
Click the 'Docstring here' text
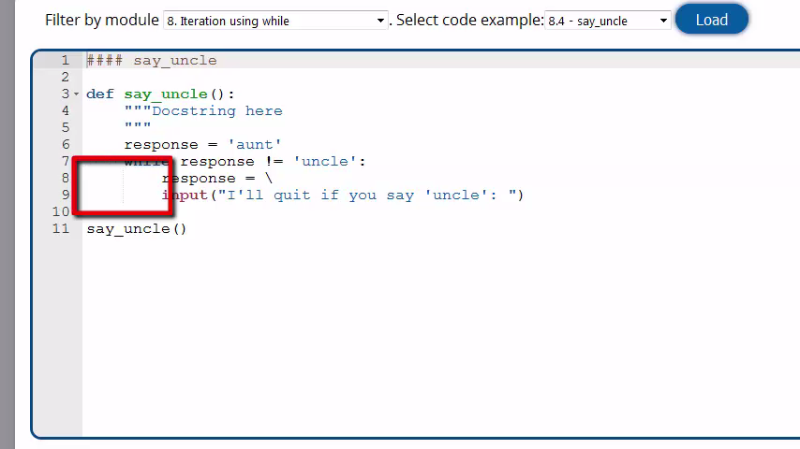click(x=216, y=111)
